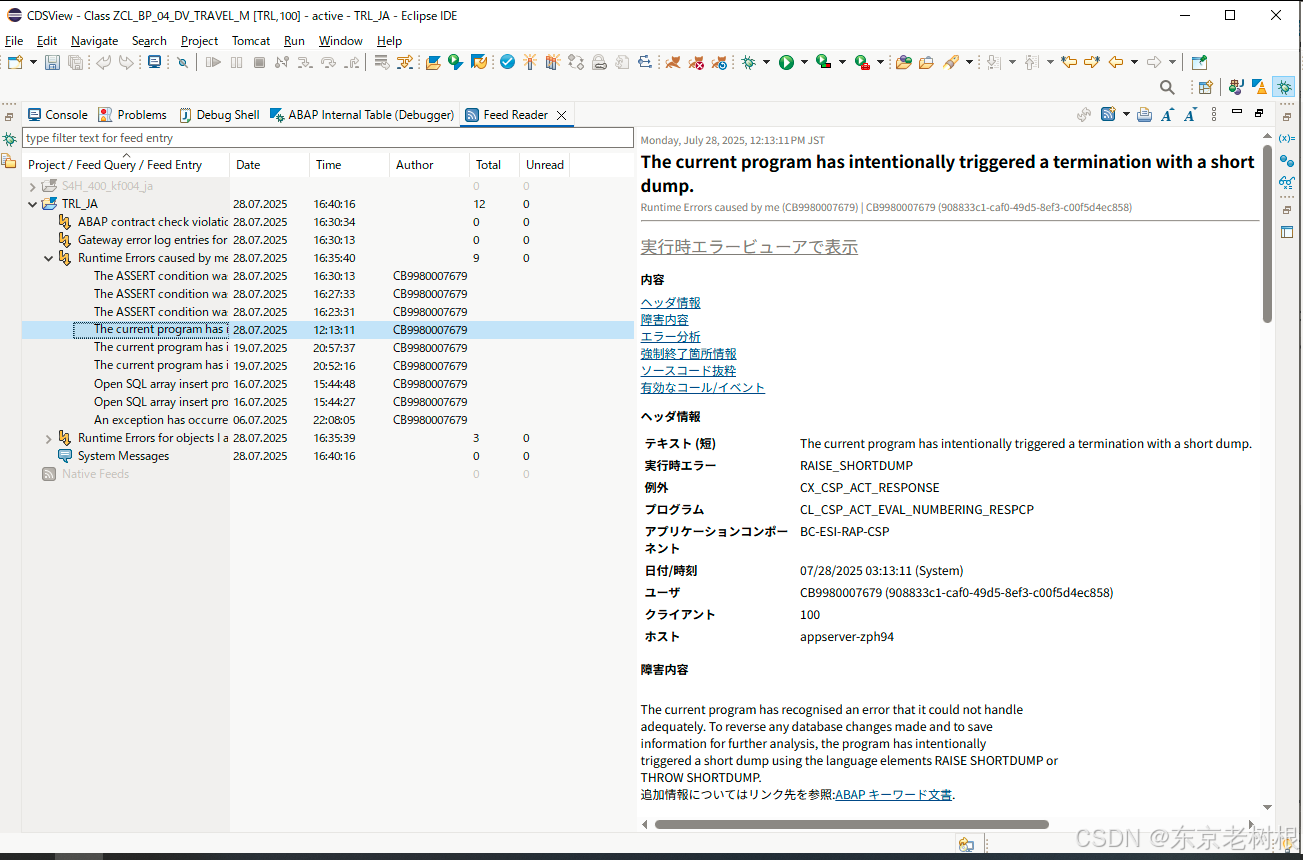Open the Tomcat menu
Image resolution: width=1303 pixels, height=860 pixels.
pyautogui.click(x=251, y=41)
